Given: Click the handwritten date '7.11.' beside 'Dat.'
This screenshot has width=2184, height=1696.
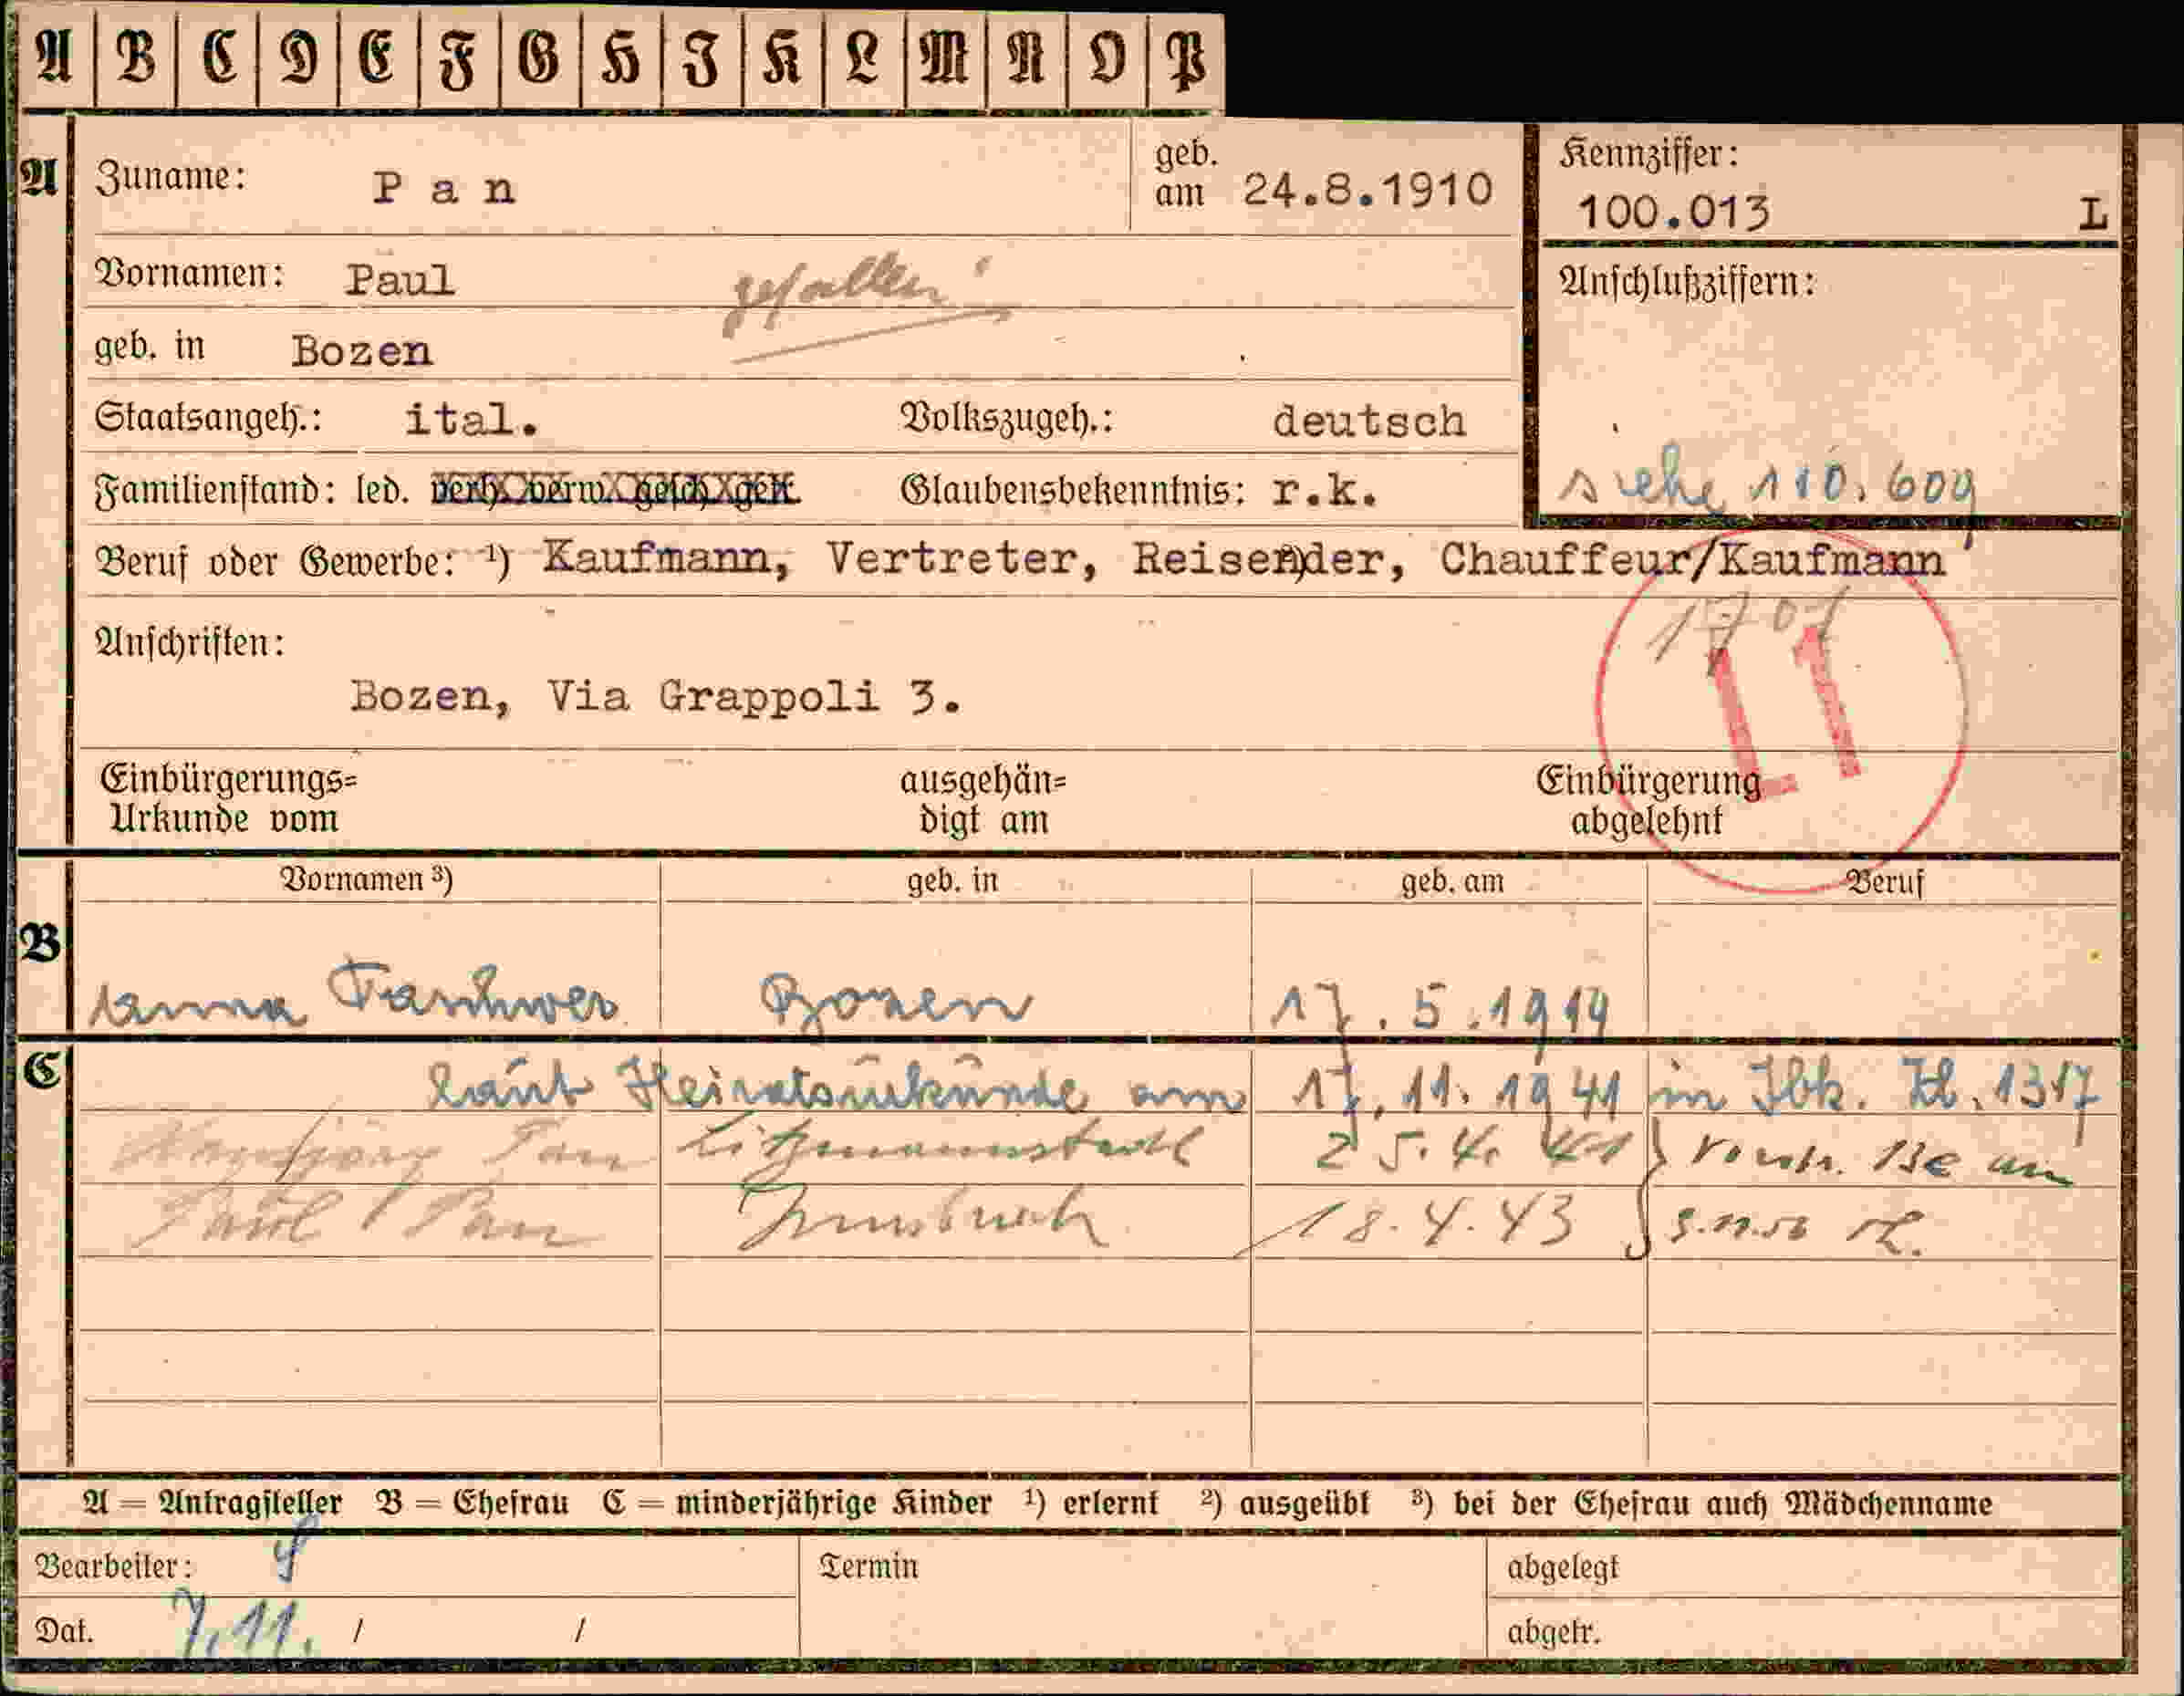Looking at the screenshot, I should click(246, 1625).
